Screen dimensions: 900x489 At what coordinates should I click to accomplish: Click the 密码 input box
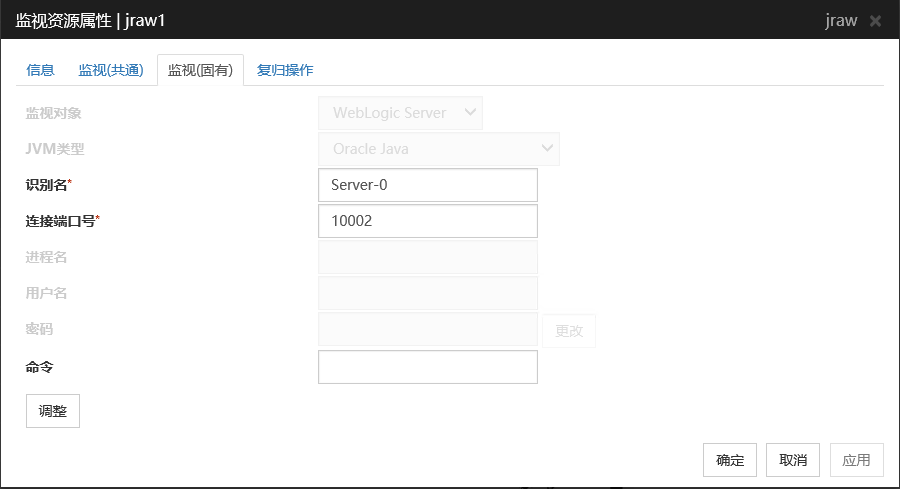click(427, 330)
